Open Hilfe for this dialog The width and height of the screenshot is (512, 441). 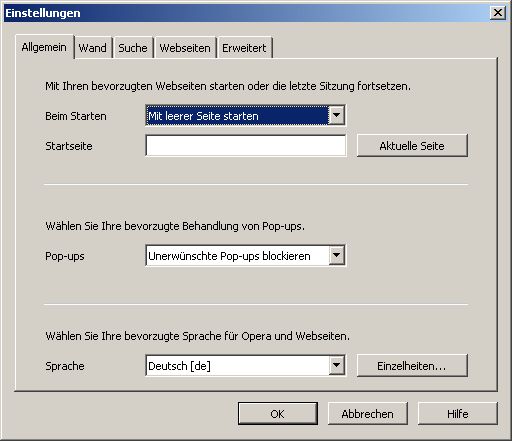coord(458,413)
